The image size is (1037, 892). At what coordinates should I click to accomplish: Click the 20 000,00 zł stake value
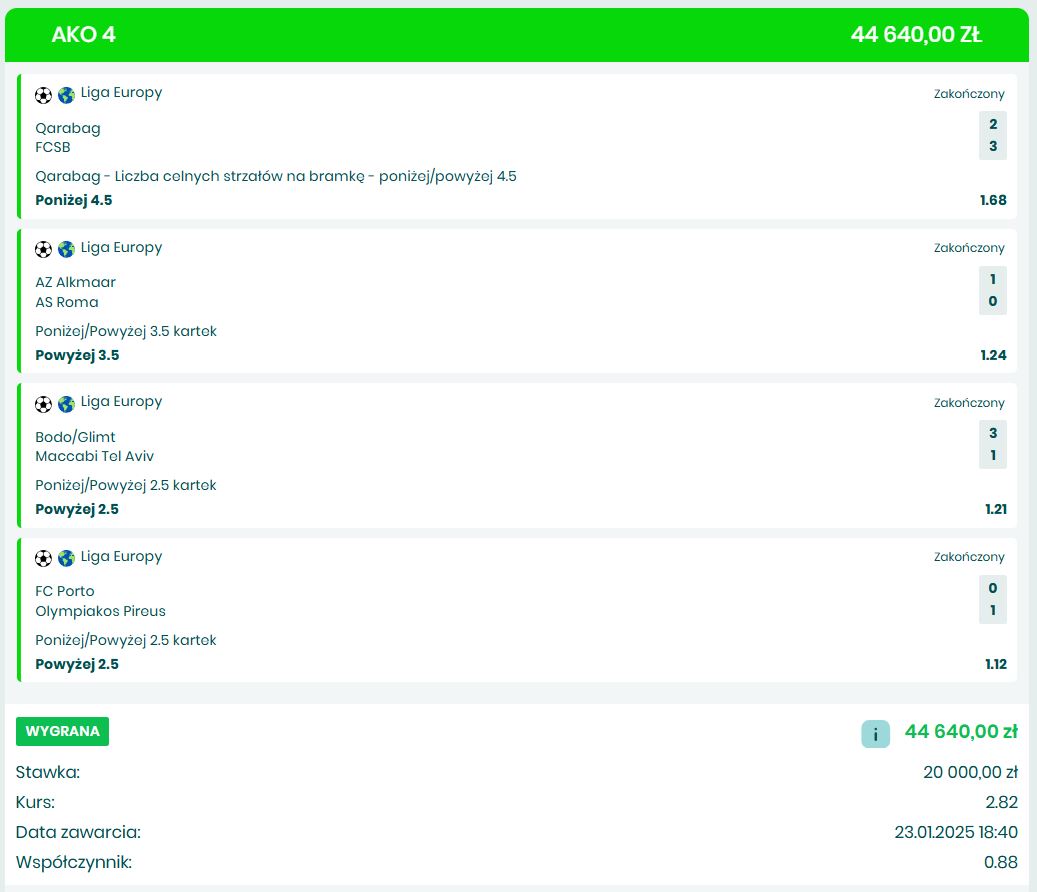tap(970, 772)
